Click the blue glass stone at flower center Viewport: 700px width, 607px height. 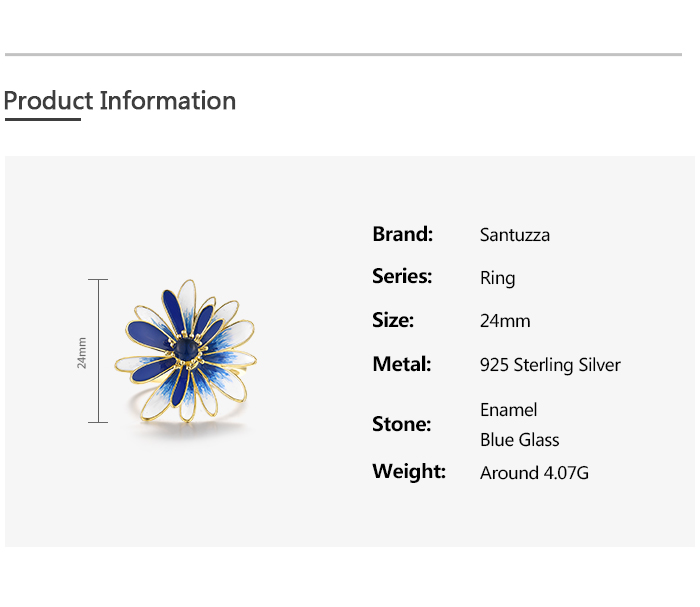point(186,349)
